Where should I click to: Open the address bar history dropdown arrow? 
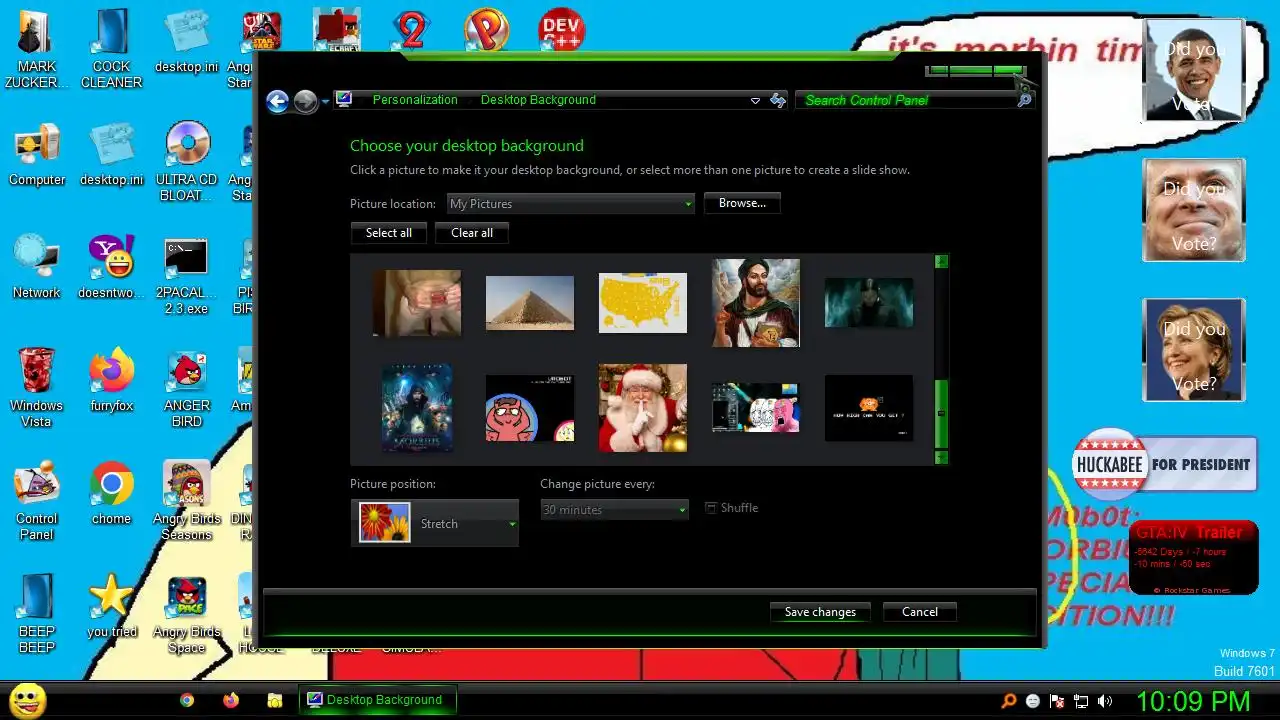tap(755, 100)
